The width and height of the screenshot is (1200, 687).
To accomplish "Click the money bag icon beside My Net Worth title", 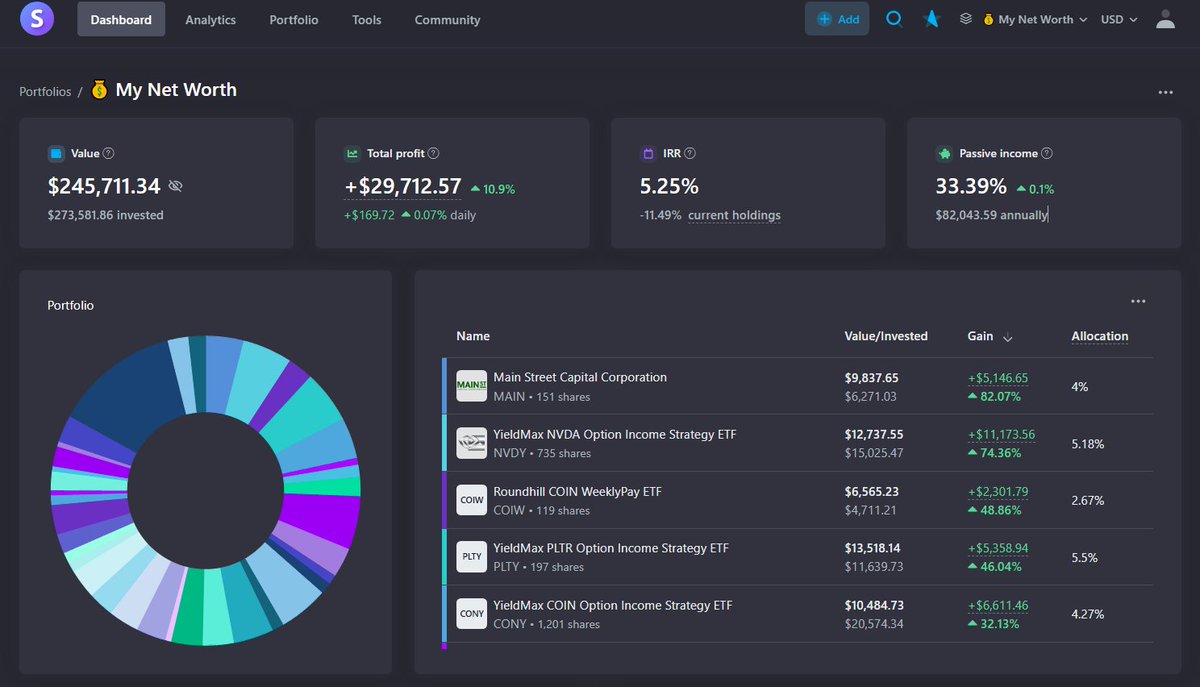I will click(x=99, y=90).
